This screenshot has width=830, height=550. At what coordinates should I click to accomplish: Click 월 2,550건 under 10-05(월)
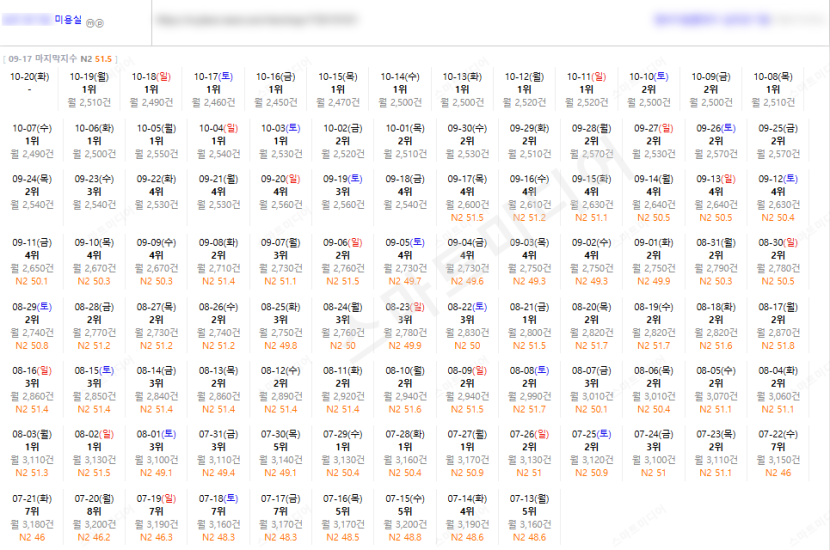[157, 154]
